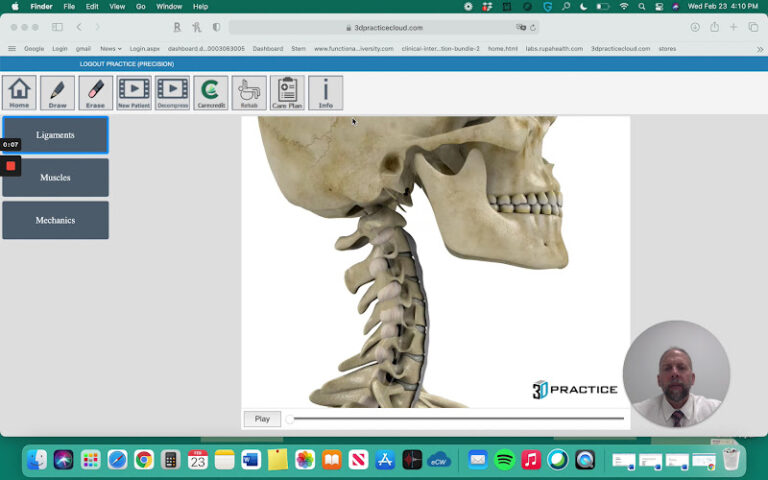Viewport: 768px width, 480px height.
Task: Open the Care Plan clipboard tool
Action: pyautogui.click(x=287, y=93)
